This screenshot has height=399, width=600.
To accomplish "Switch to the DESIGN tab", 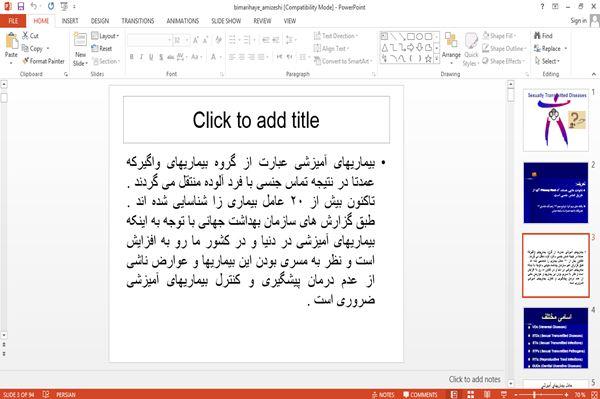I will click(100, 21).
